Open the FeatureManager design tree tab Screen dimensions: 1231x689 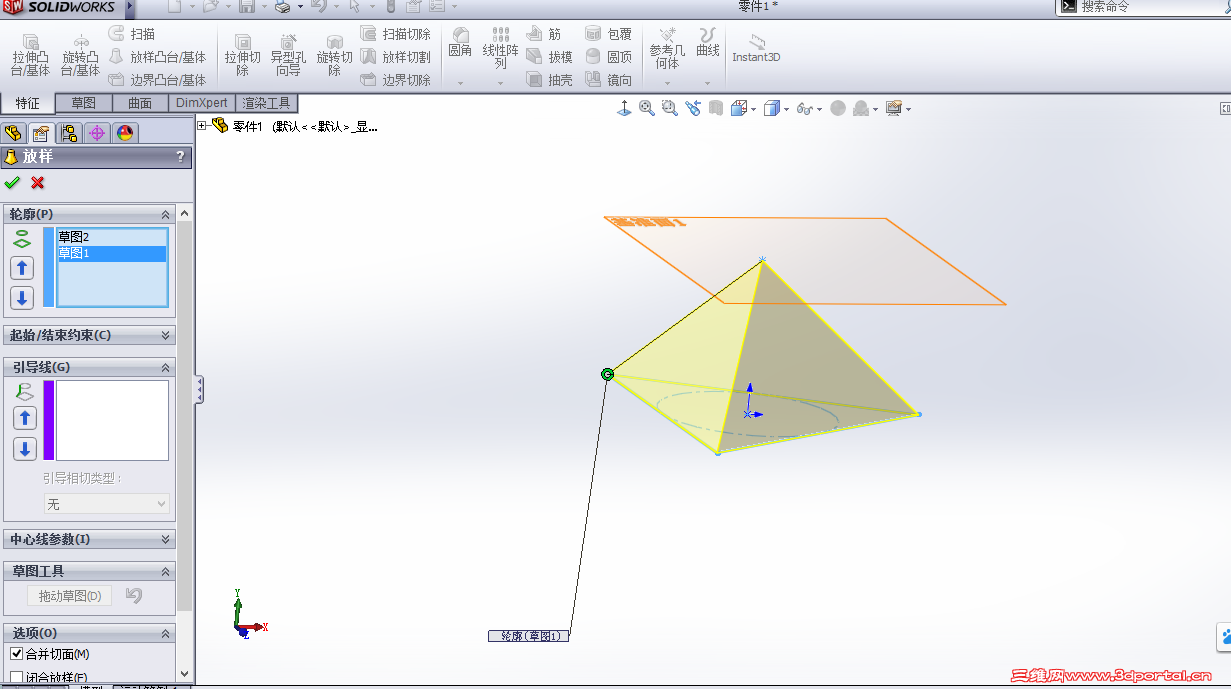13,133
